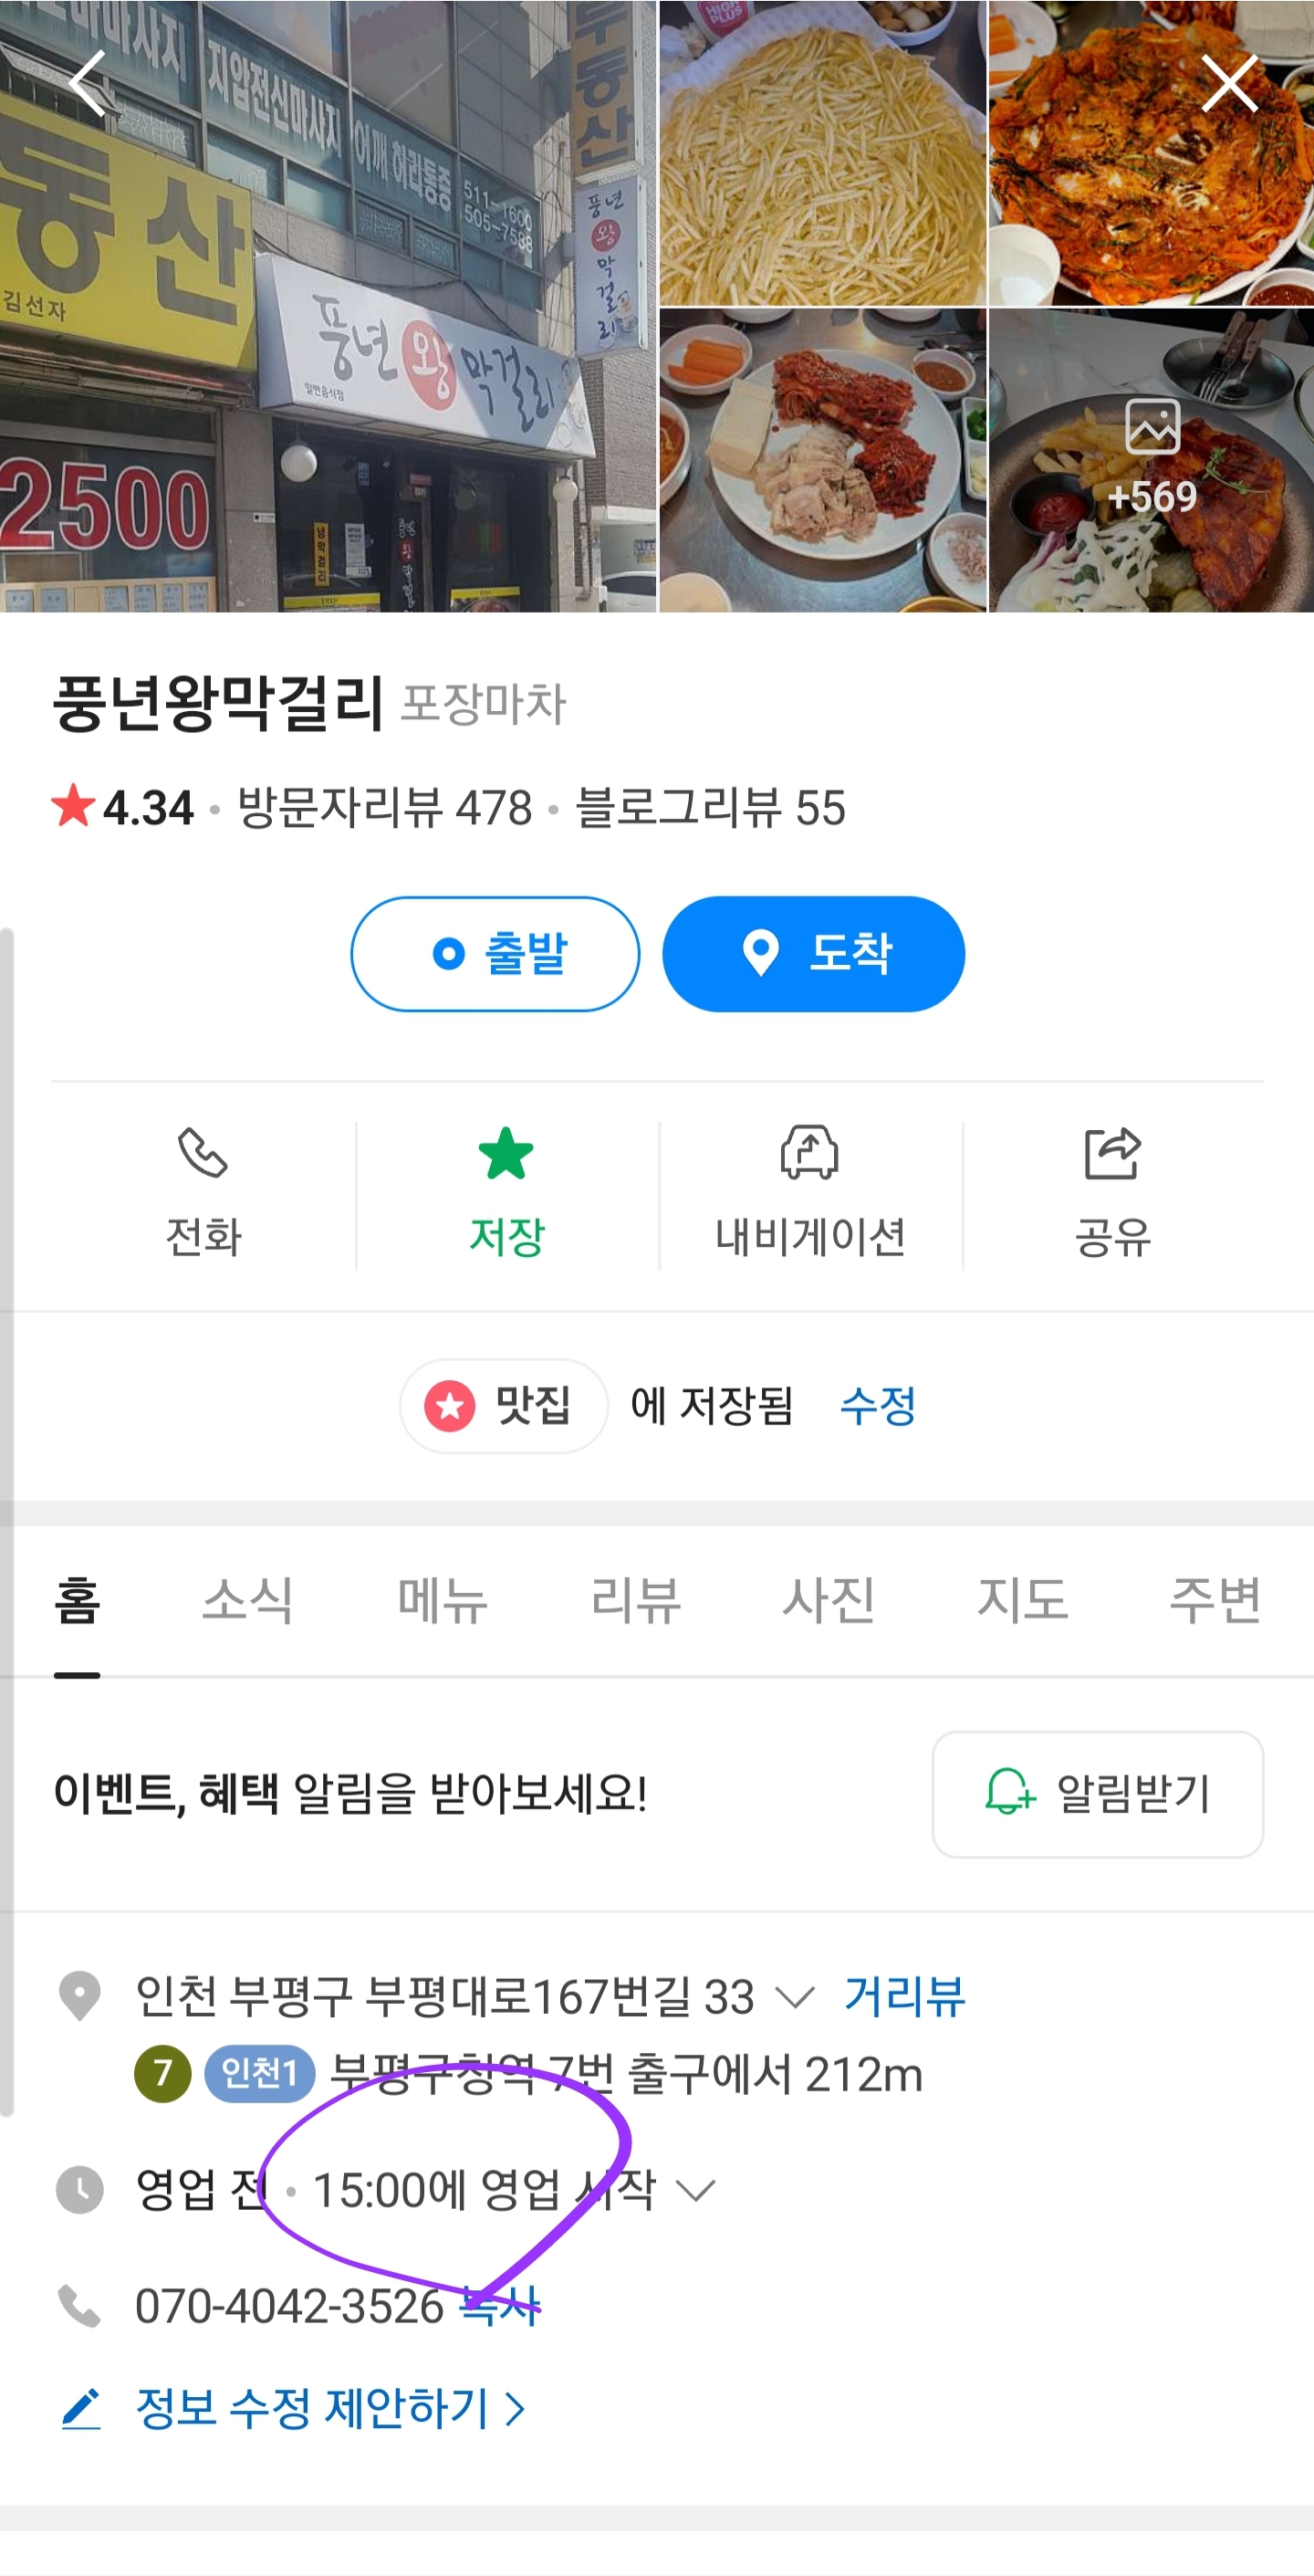The height and width of the screenshot is (2576, 1314).
Task: Click the storefront main photo
Action: click(x=328, y=306)
